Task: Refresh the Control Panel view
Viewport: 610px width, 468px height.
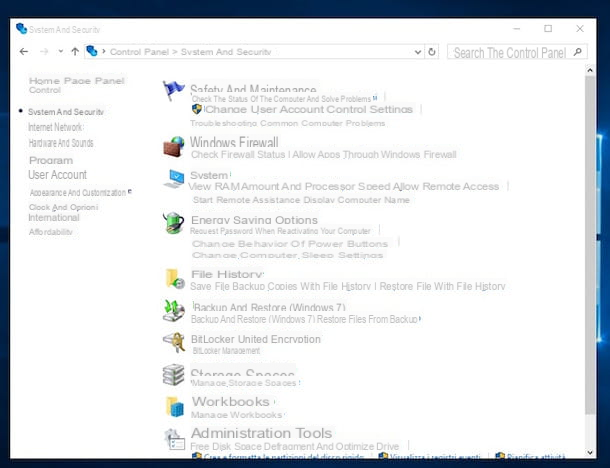Action: click(432, 52)
